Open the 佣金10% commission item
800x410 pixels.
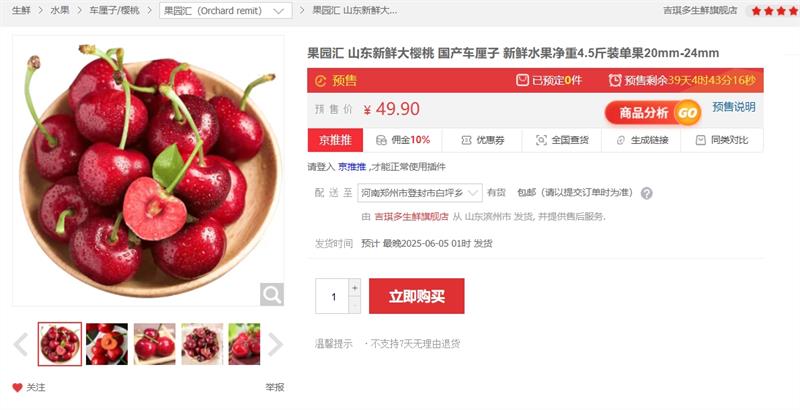(403, 140)
